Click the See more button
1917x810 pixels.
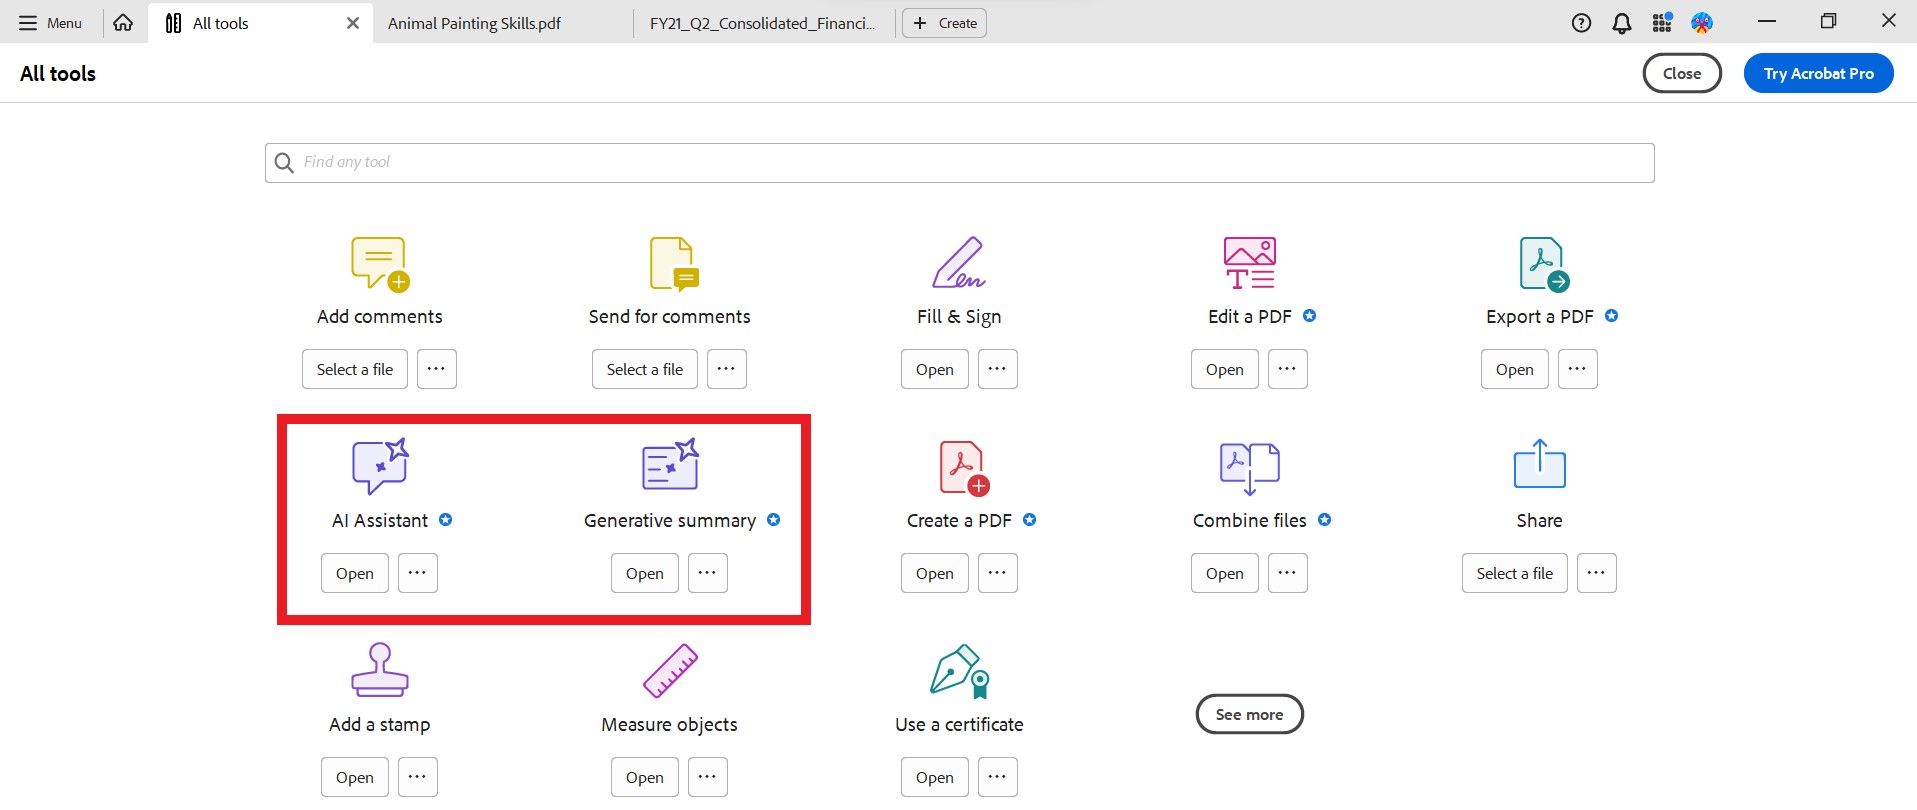click(1249, 714)
